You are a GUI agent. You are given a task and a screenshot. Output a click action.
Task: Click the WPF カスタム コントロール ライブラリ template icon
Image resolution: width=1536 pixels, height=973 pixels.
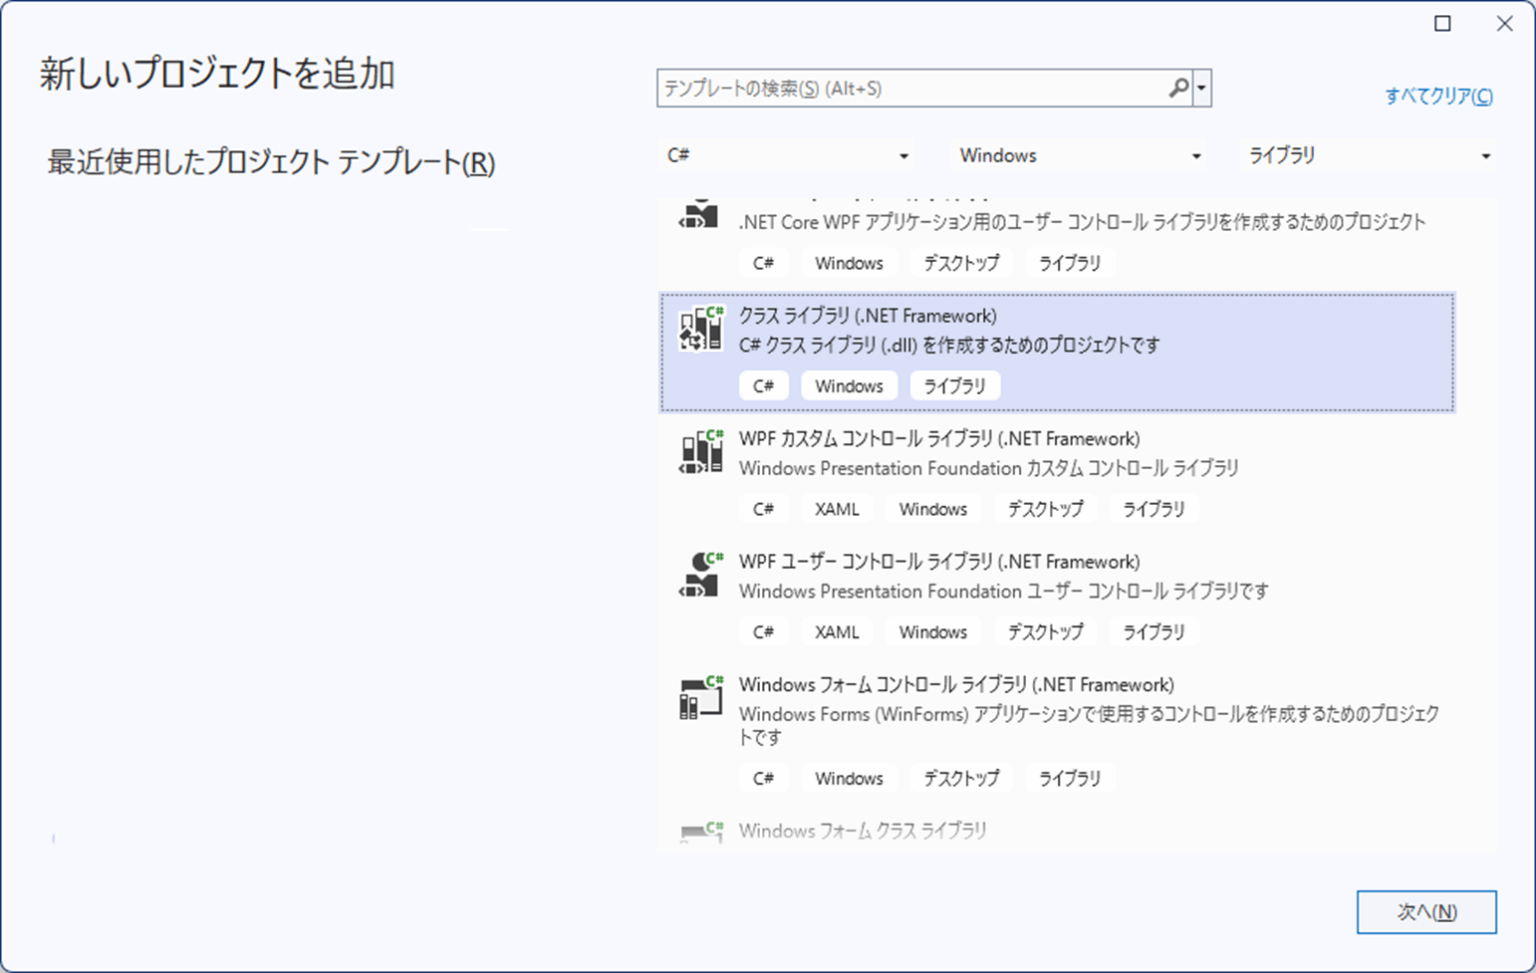point(701,451)
